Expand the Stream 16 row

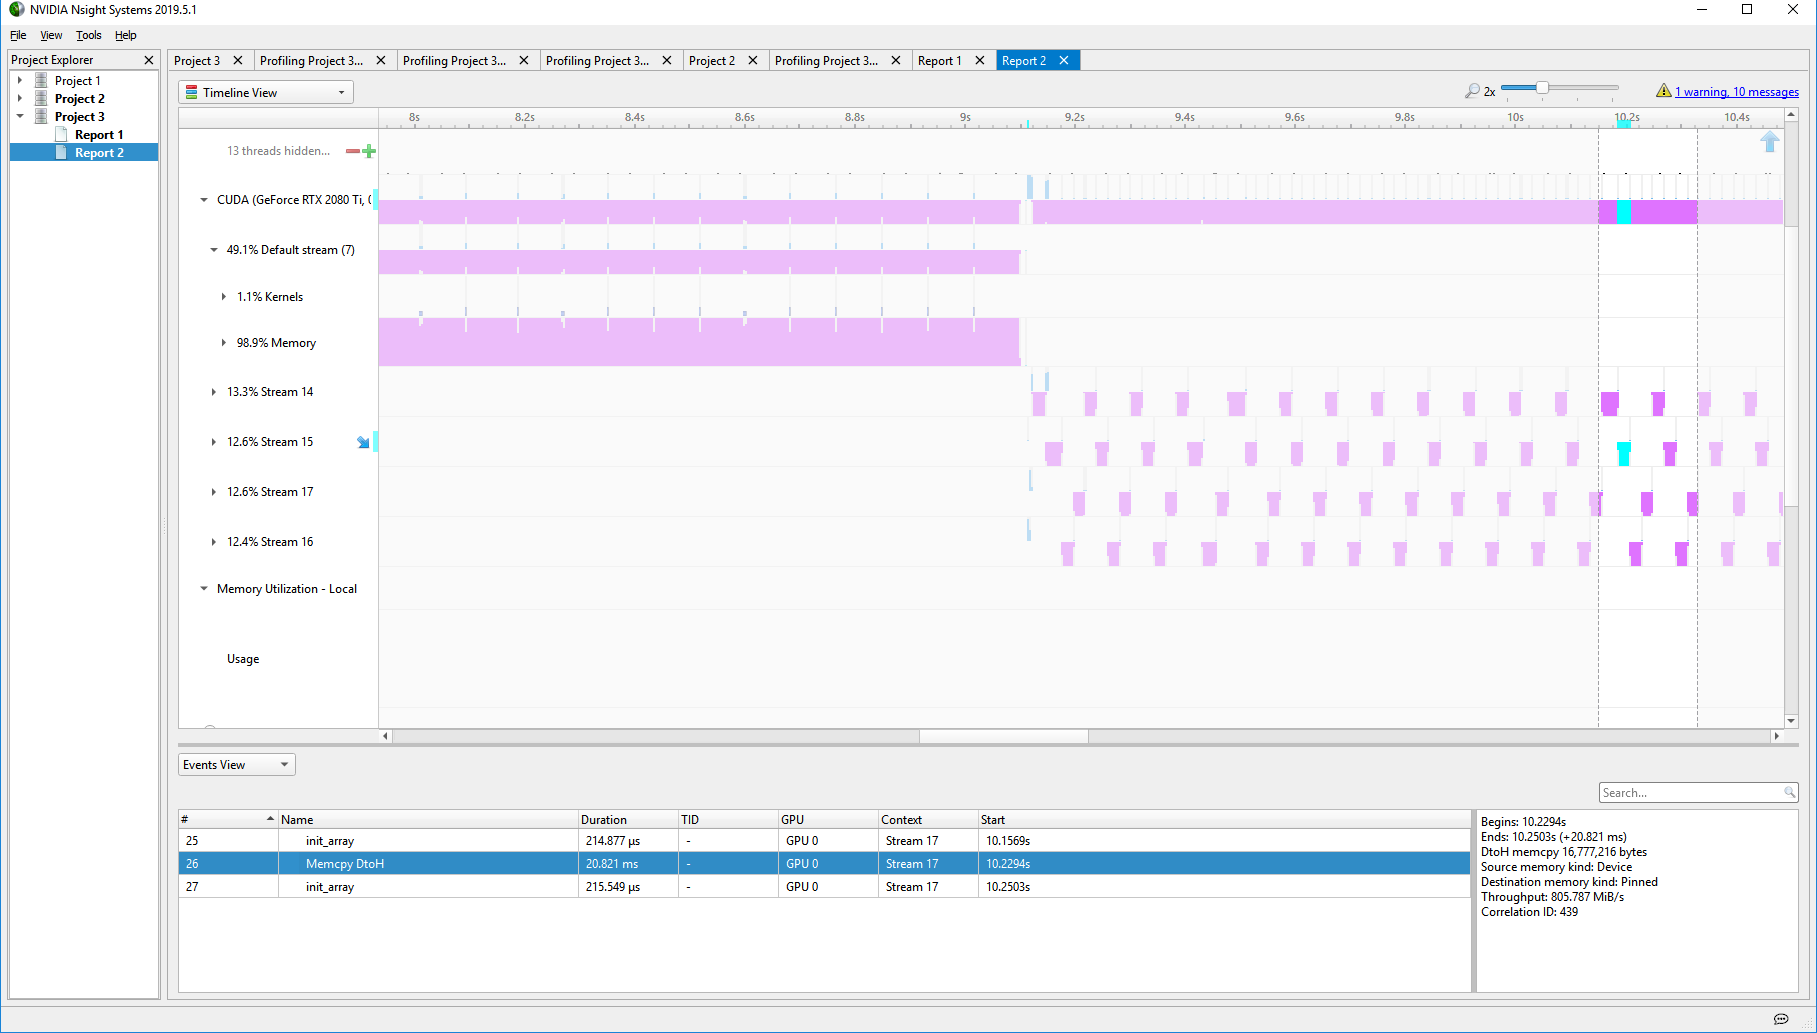[214, 542]
